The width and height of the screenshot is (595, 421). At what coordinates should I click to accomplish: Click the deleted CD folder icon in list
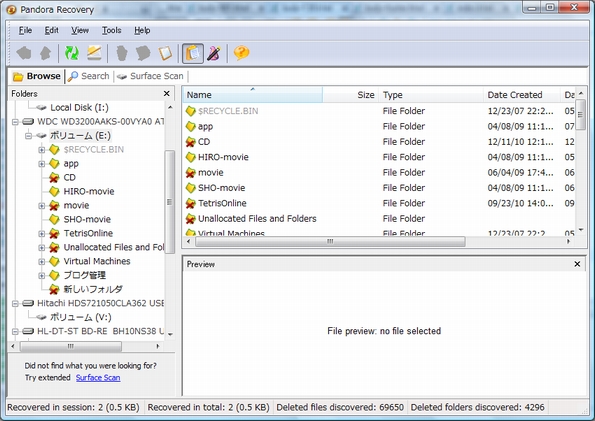point(190,142)
